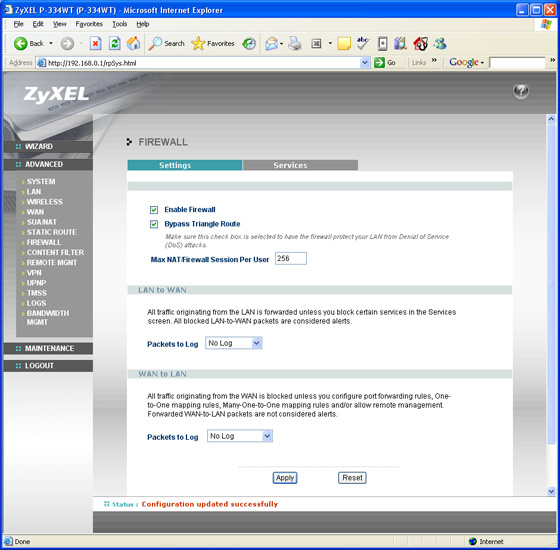Open the VPN sidebar link
Viewport: 560px width, 550px height.
point(34,273)
